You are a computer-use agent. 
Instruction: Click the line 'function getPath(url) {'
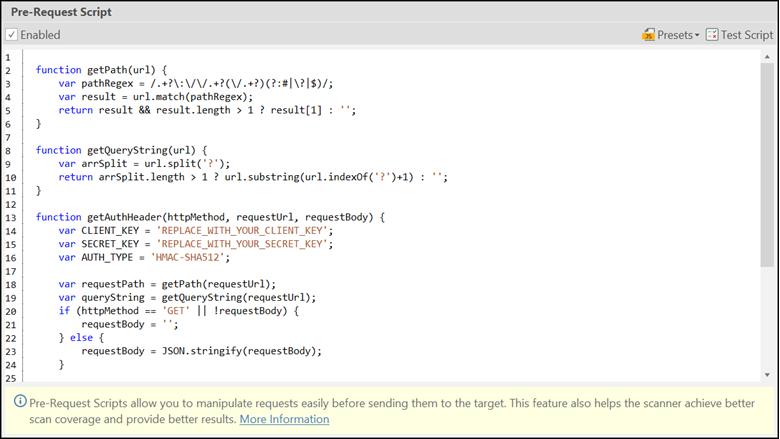101,70
